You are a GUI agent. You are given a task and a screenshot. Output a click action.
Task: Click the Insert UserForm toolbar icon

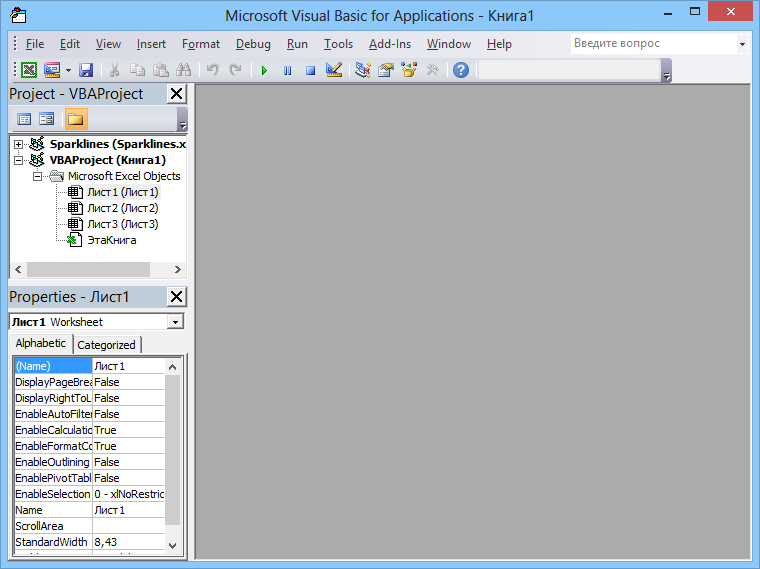52,70
